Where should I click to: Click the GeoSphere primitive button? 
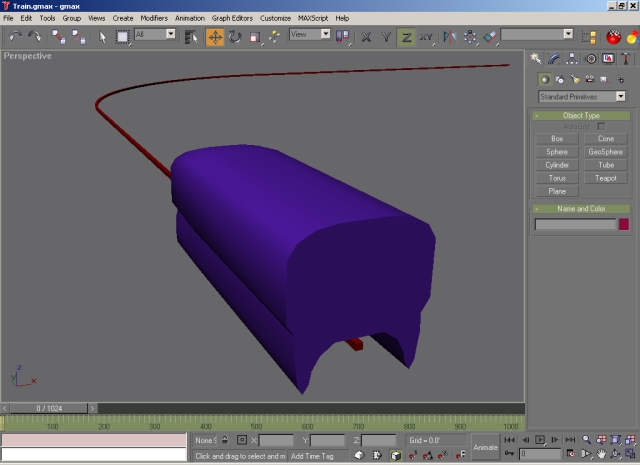point(606,152)
